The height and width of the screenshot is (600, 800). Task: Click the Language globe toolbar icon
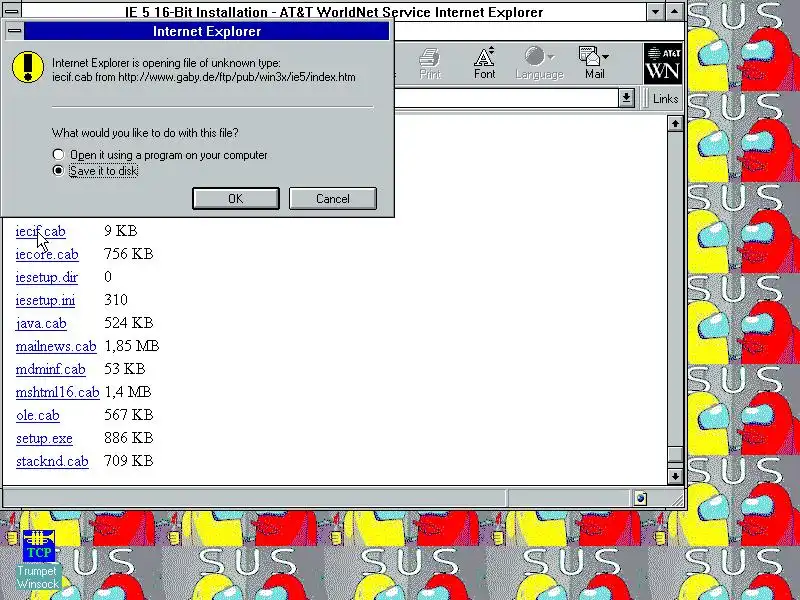[x=539, y=63]
